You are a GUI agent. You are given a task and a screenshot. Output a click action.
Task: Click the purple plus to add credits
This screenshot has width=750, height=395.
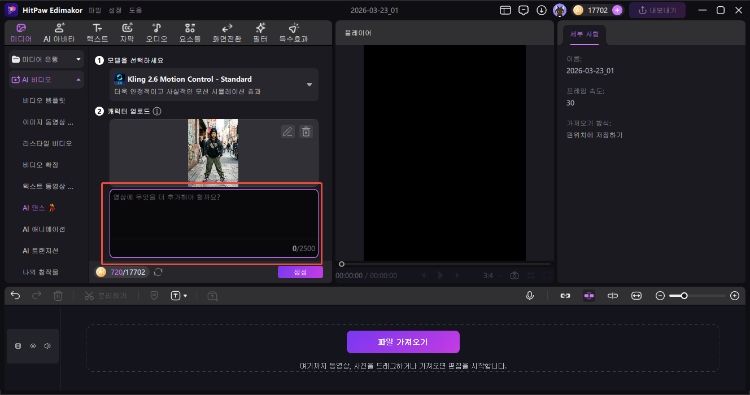coord(618,10)
